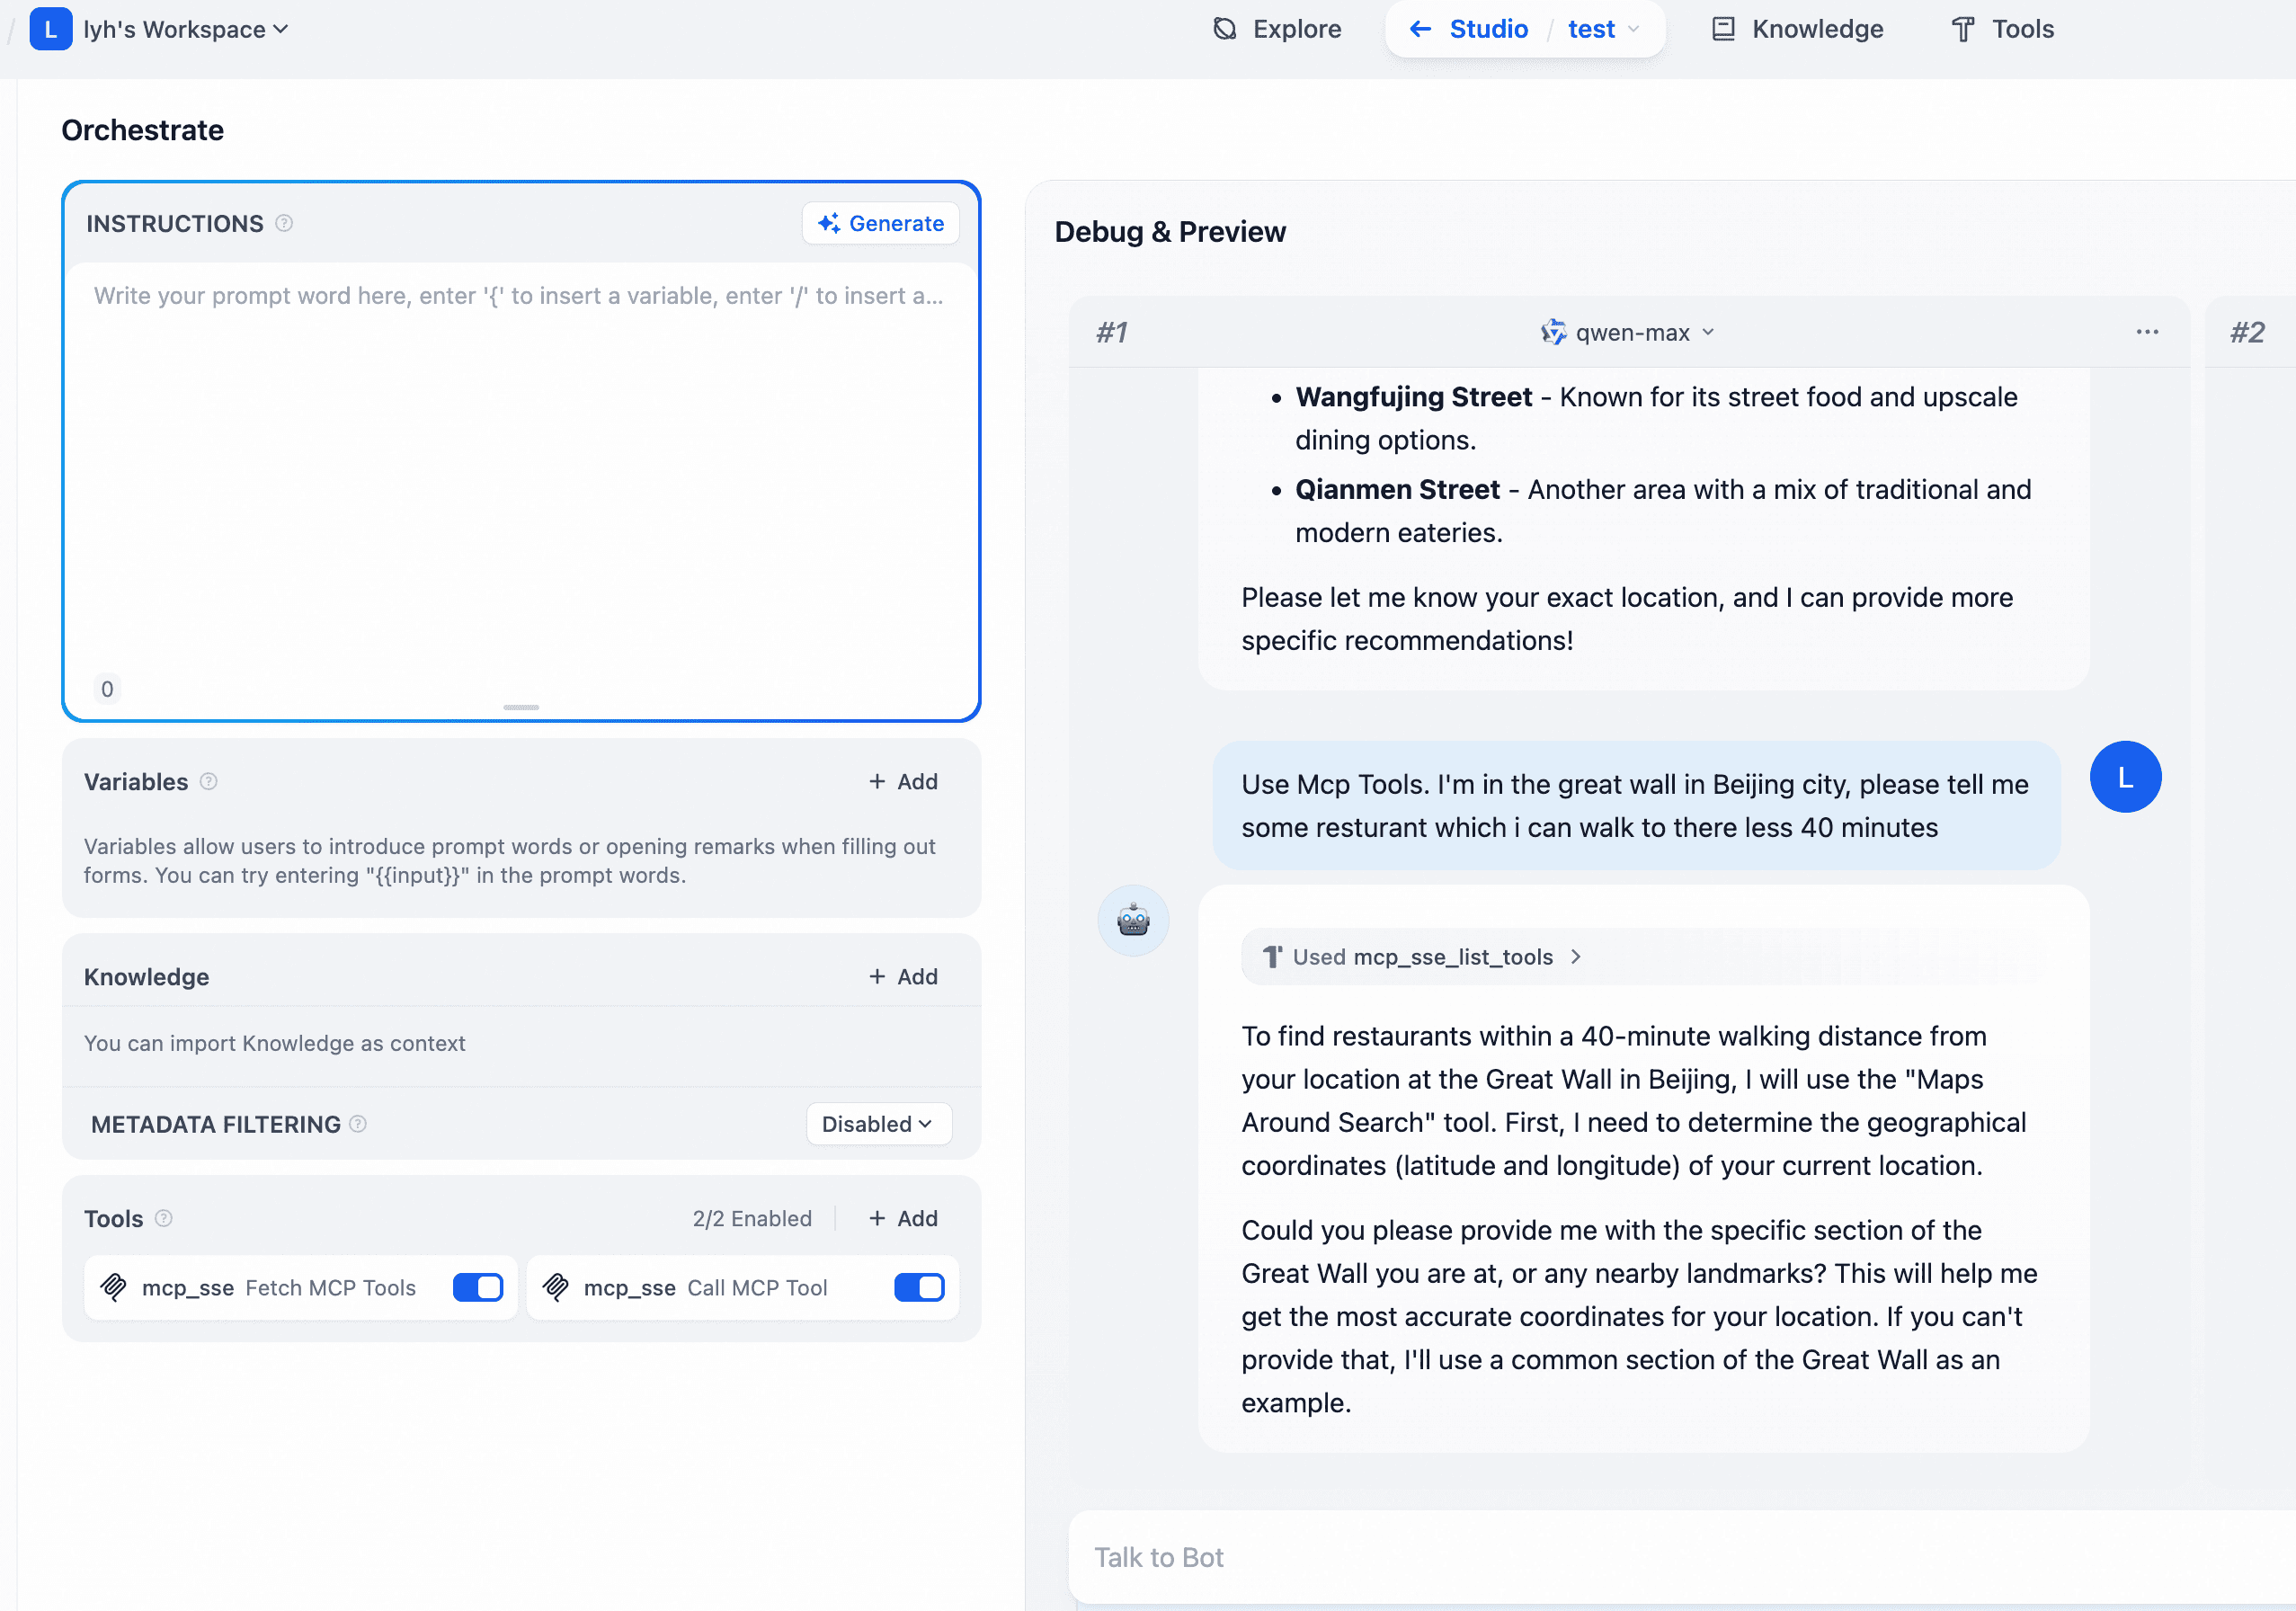This screenshot has width=2296, height=1611.
Task: Click the Tools hammer icon in navigation
Action: (1963, 29)
